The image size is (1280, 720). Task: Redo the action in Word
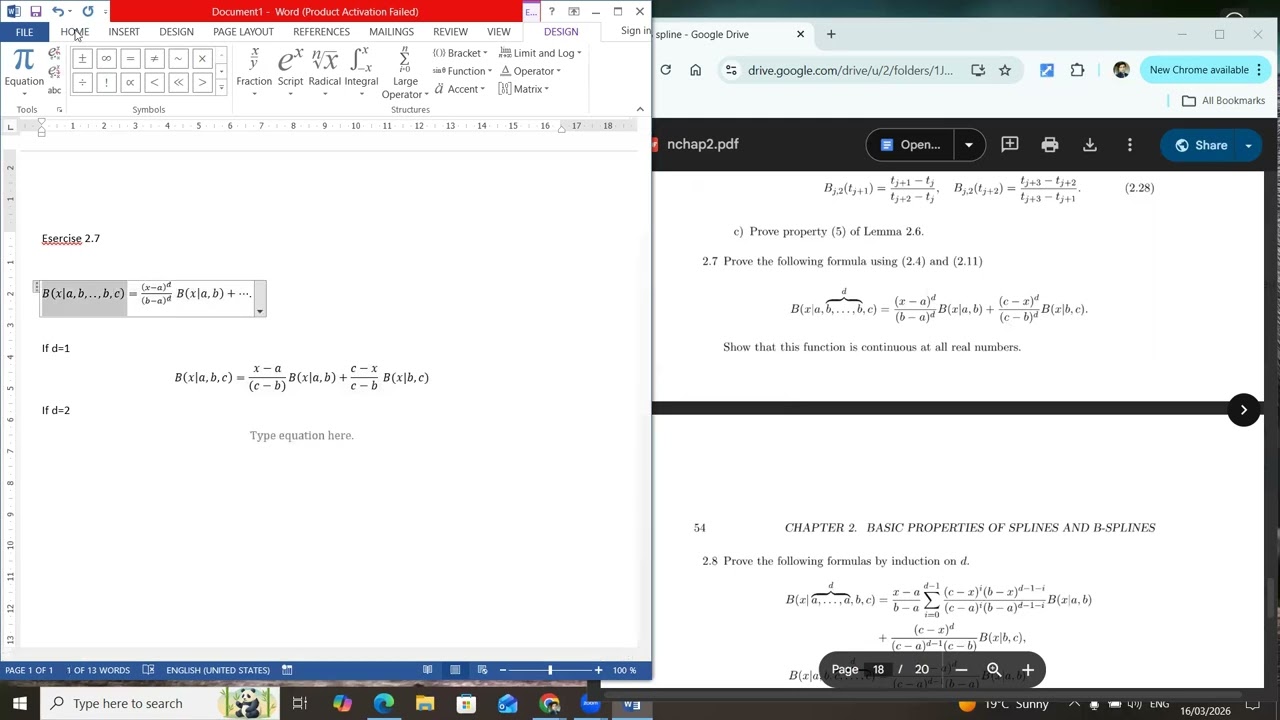pyautogui.click(x=88, y=12)
